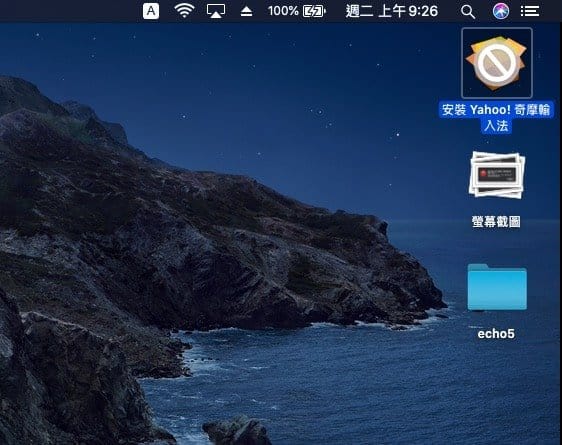Click the eject icon in menu bar
The width and height of the screenshot is (562, 445).
(x=247, y=12)
